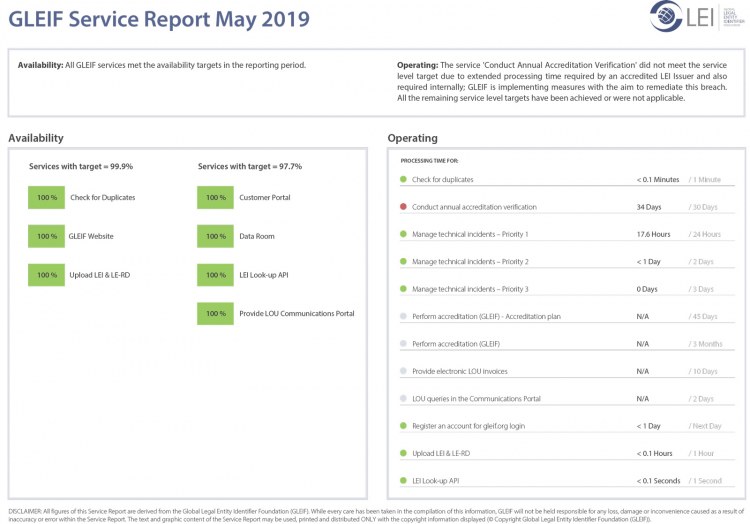Click grey dot for LOU queries in Communications Portal
This screenshot has height=524, width=750.
pos(403,398)
